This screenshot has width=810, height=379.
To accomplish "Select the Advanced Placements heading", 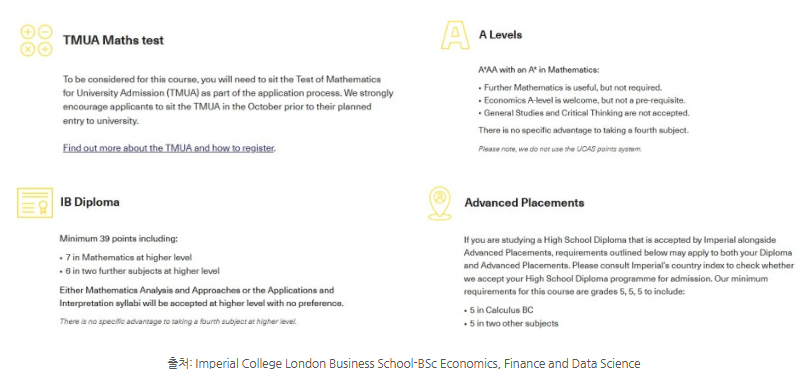I will (x=524, y=202).
